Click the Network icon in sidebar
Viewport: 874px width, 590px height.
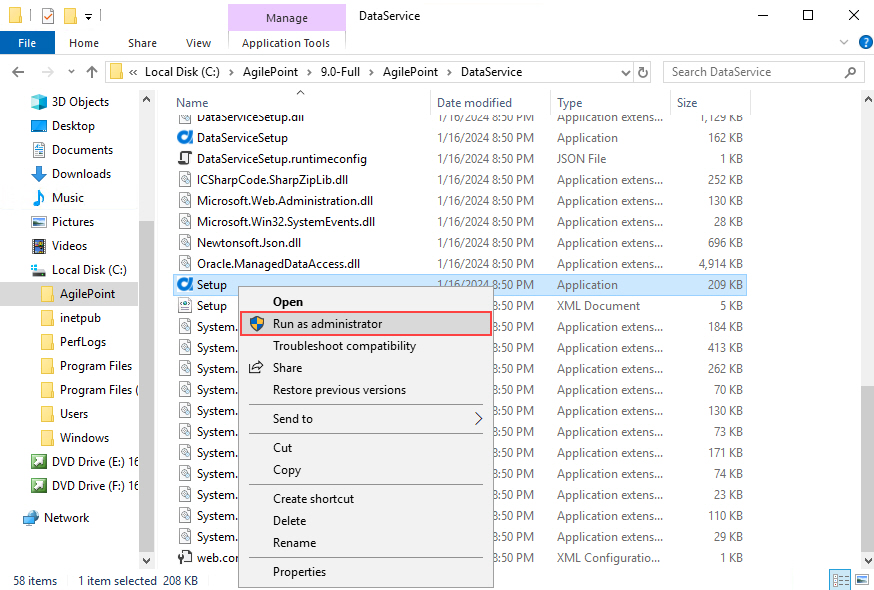31,518
